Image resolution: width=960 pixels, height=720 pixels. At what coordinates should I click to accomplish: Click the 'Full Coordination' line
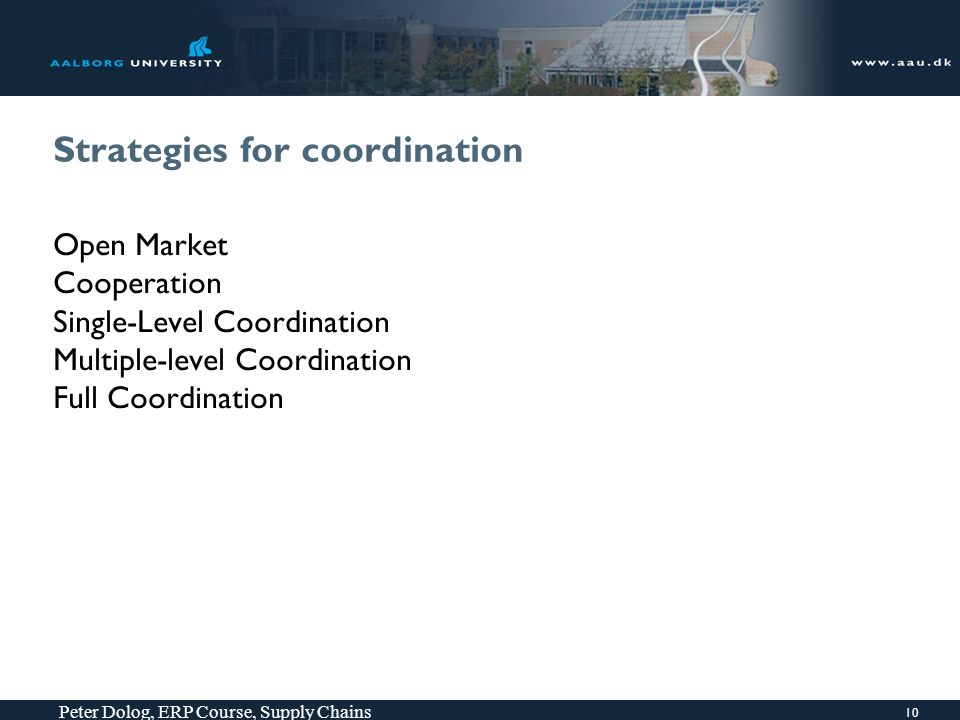click(x=168, y=398)
